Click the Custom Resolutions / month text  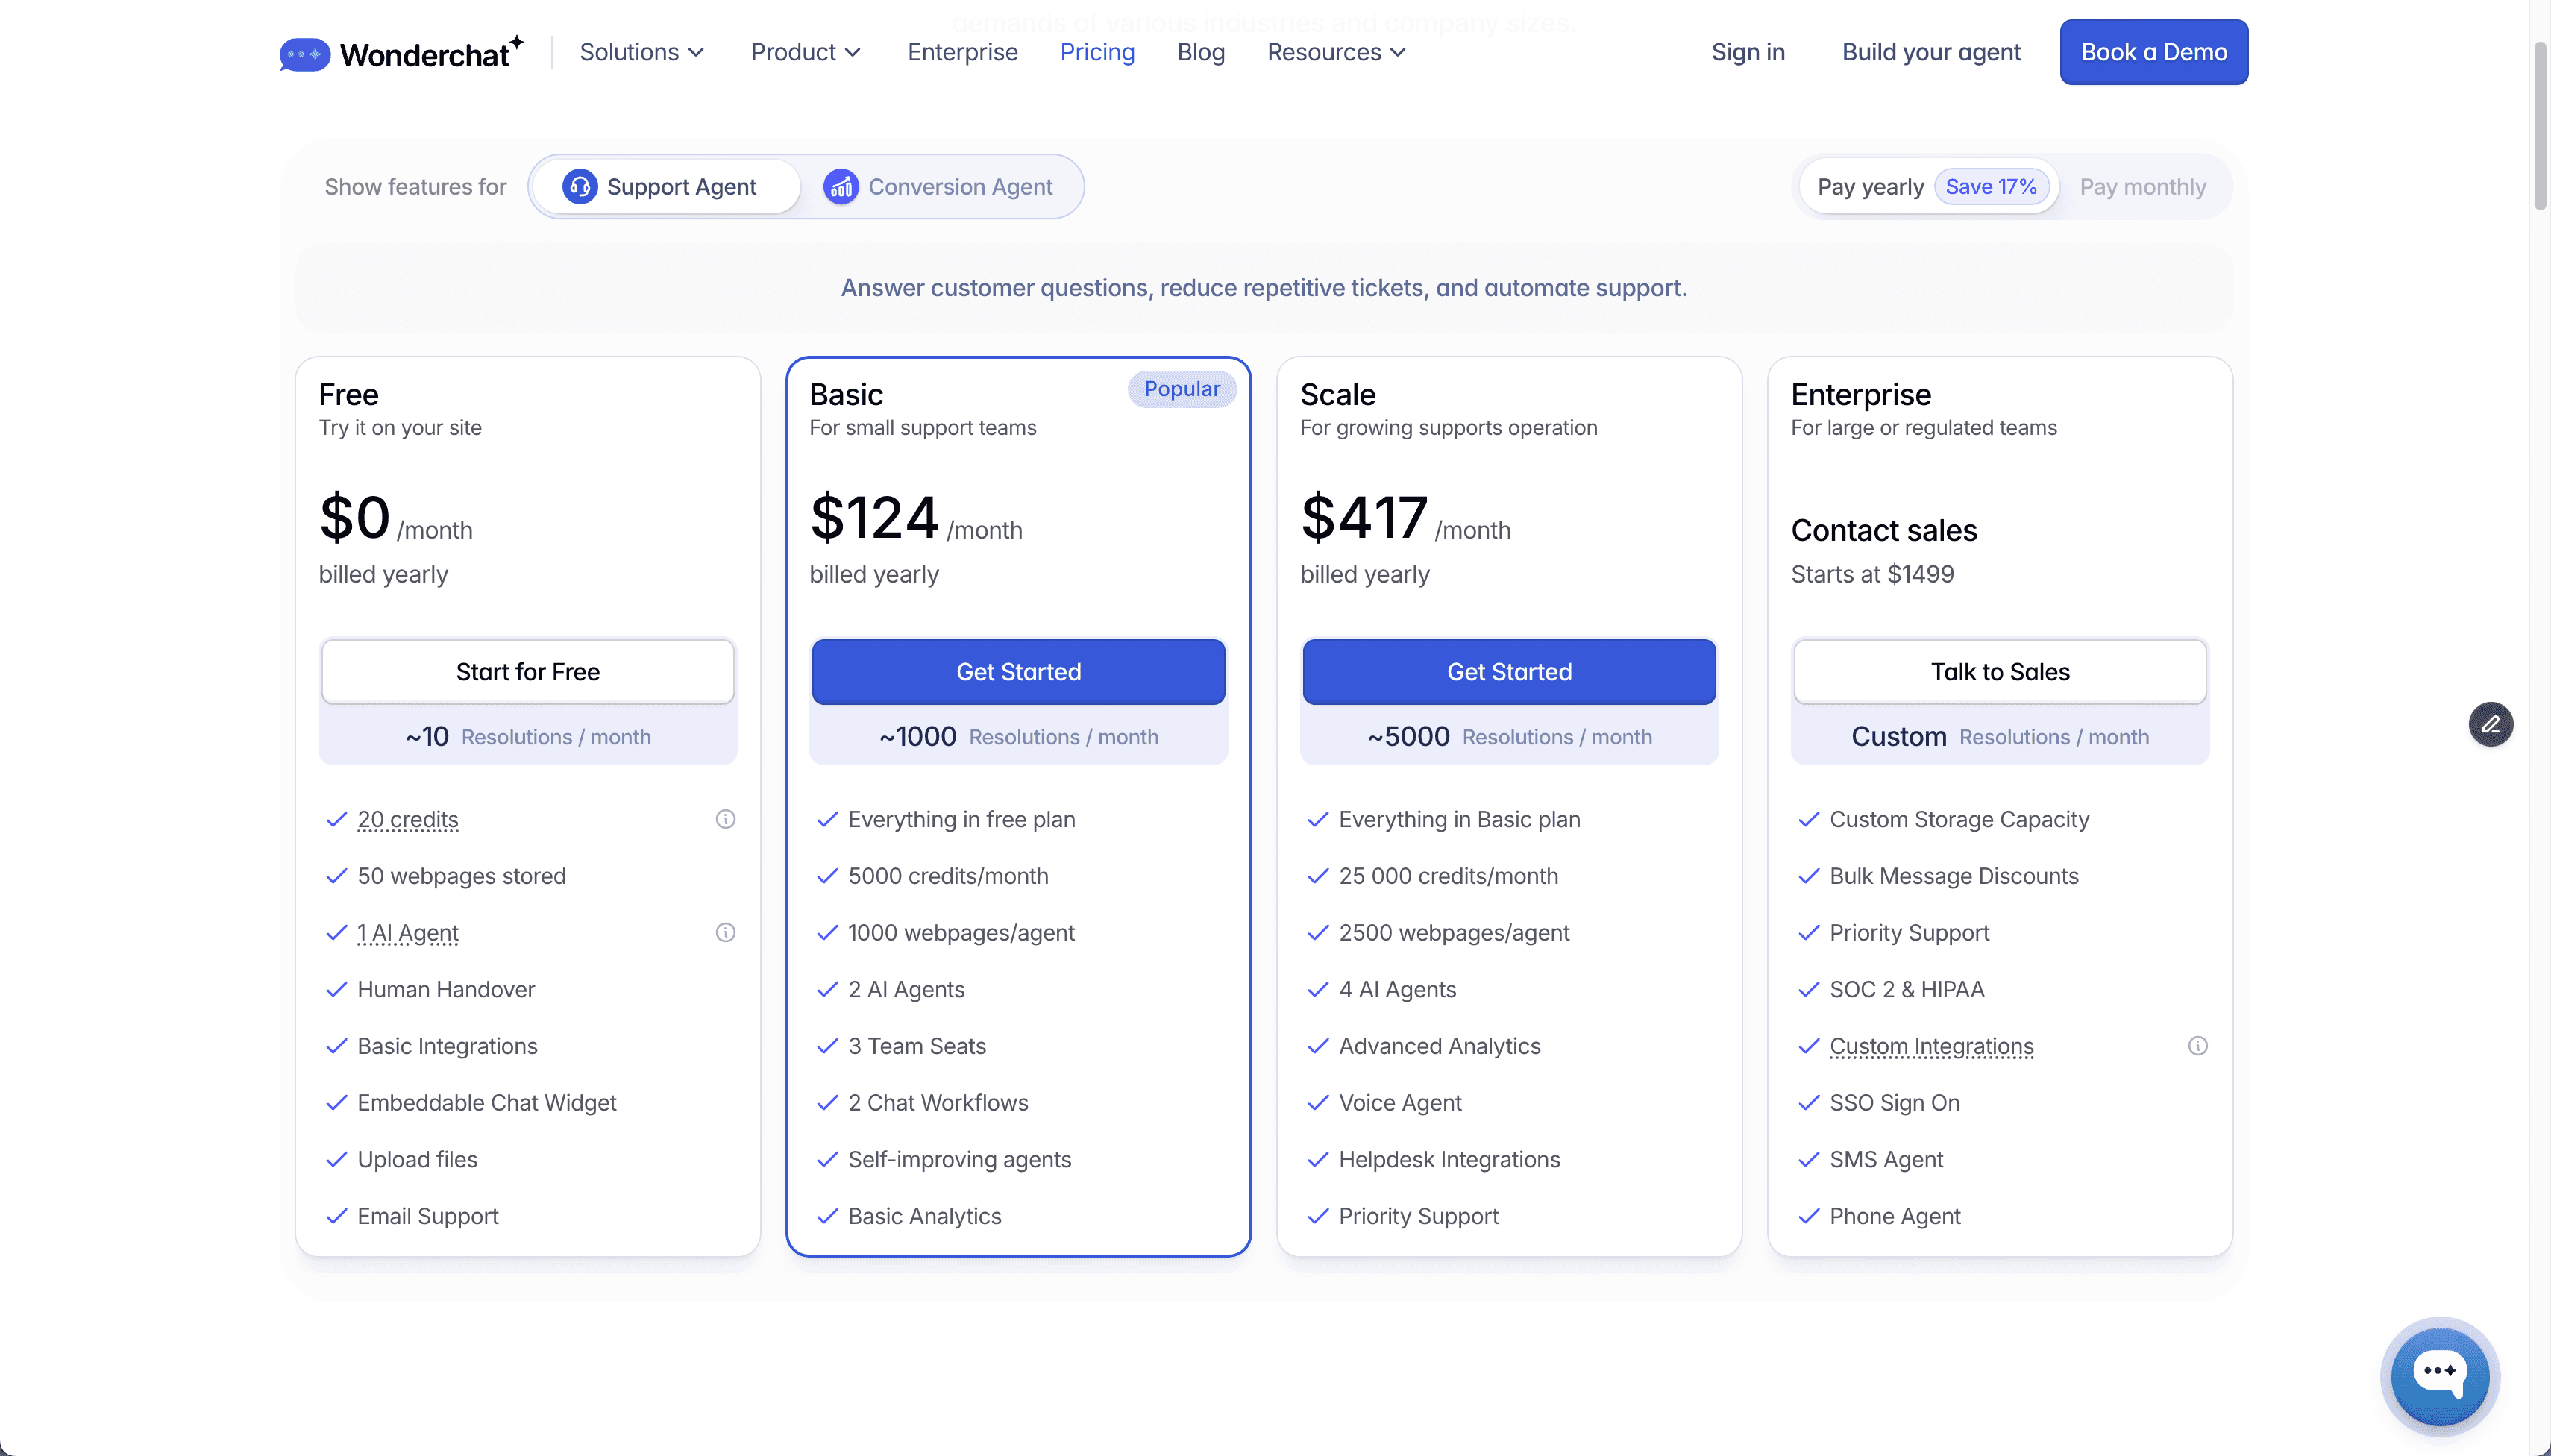click(2000, 736)
